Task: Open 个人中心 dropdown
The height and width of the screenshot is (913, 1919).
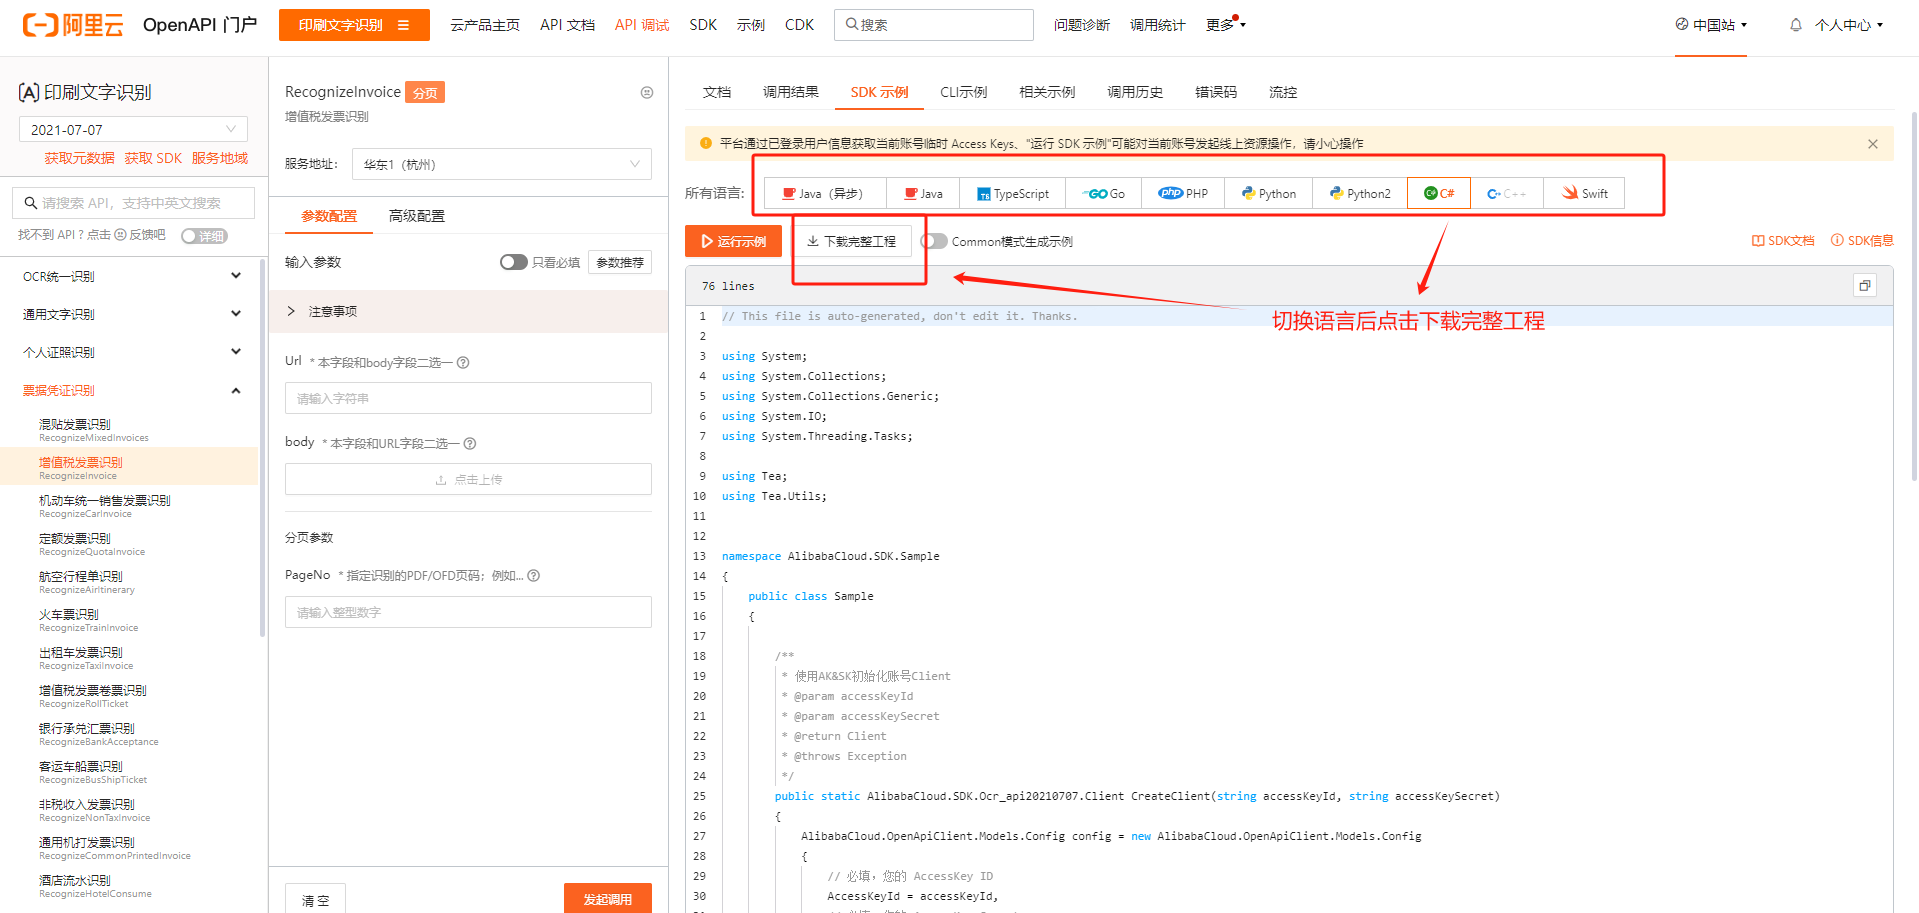Action: point(1849,25)
